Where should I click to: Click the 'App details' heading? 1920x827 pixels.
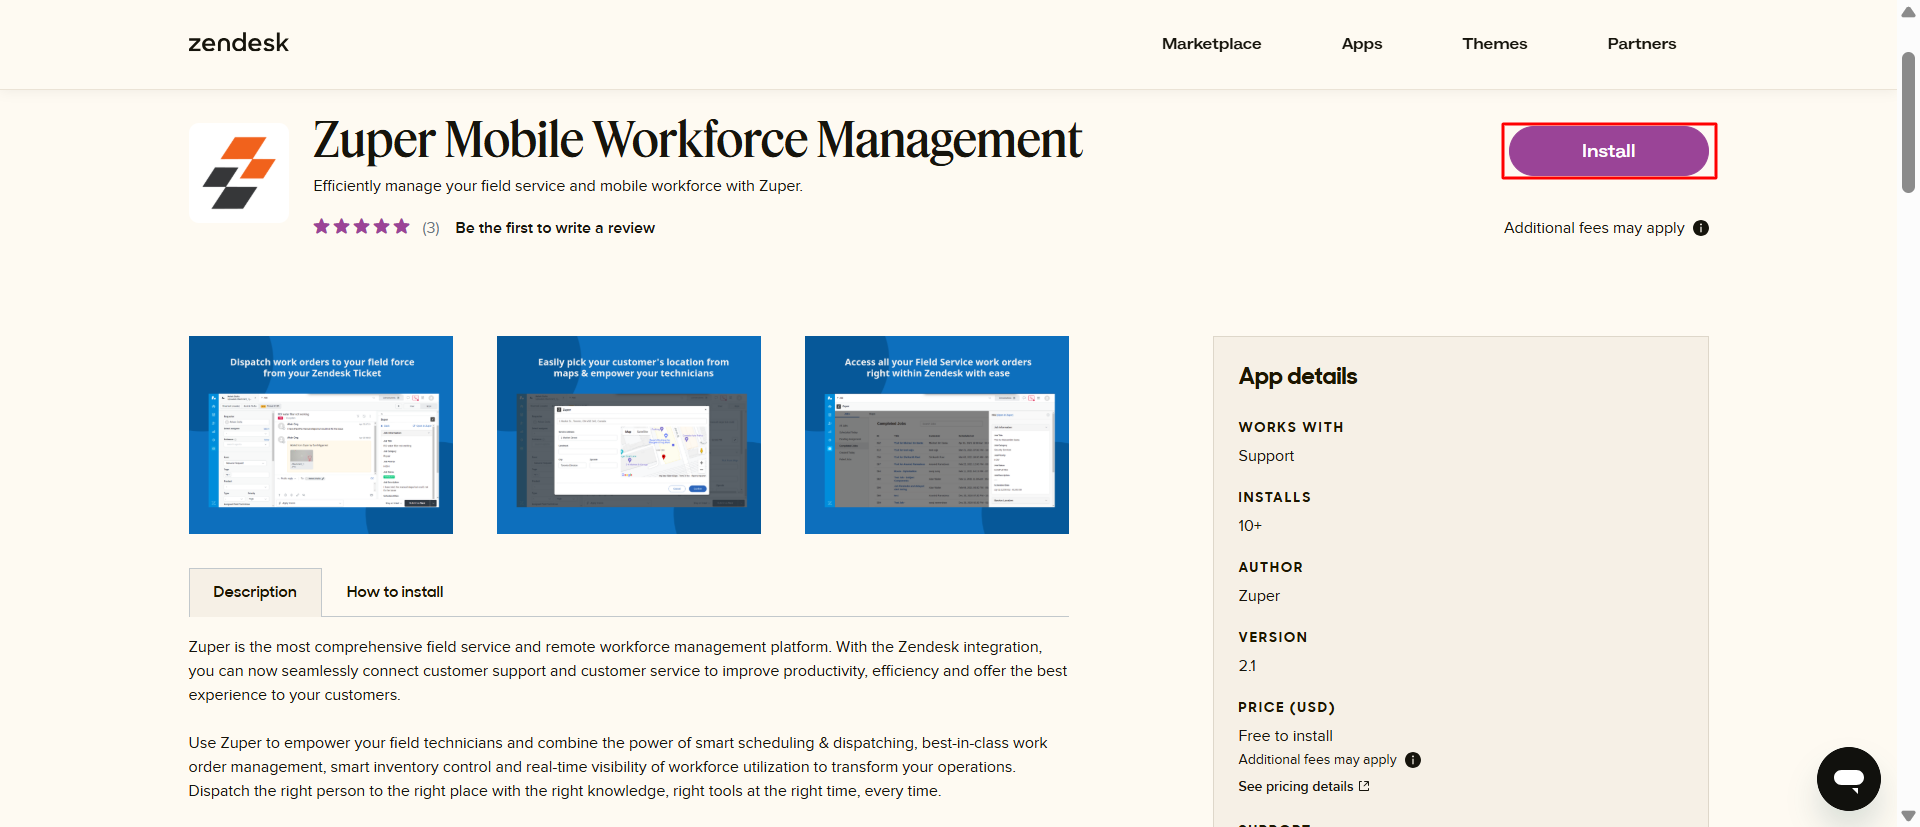pos(1298,377)
